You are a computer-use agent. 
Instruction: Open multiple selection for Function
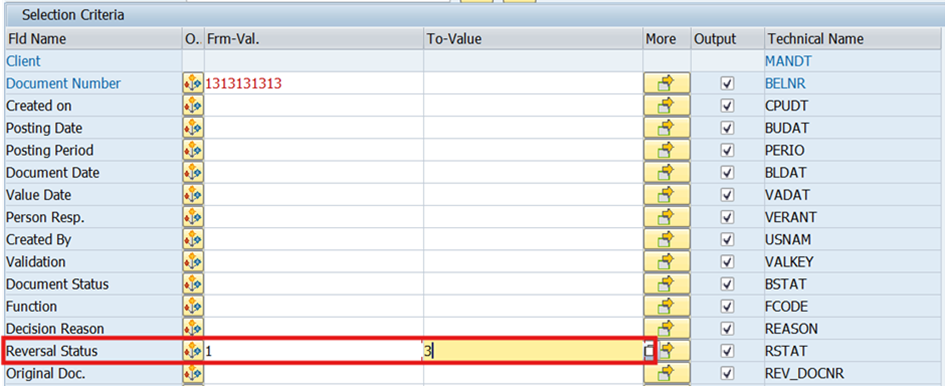tap(667, 306)
